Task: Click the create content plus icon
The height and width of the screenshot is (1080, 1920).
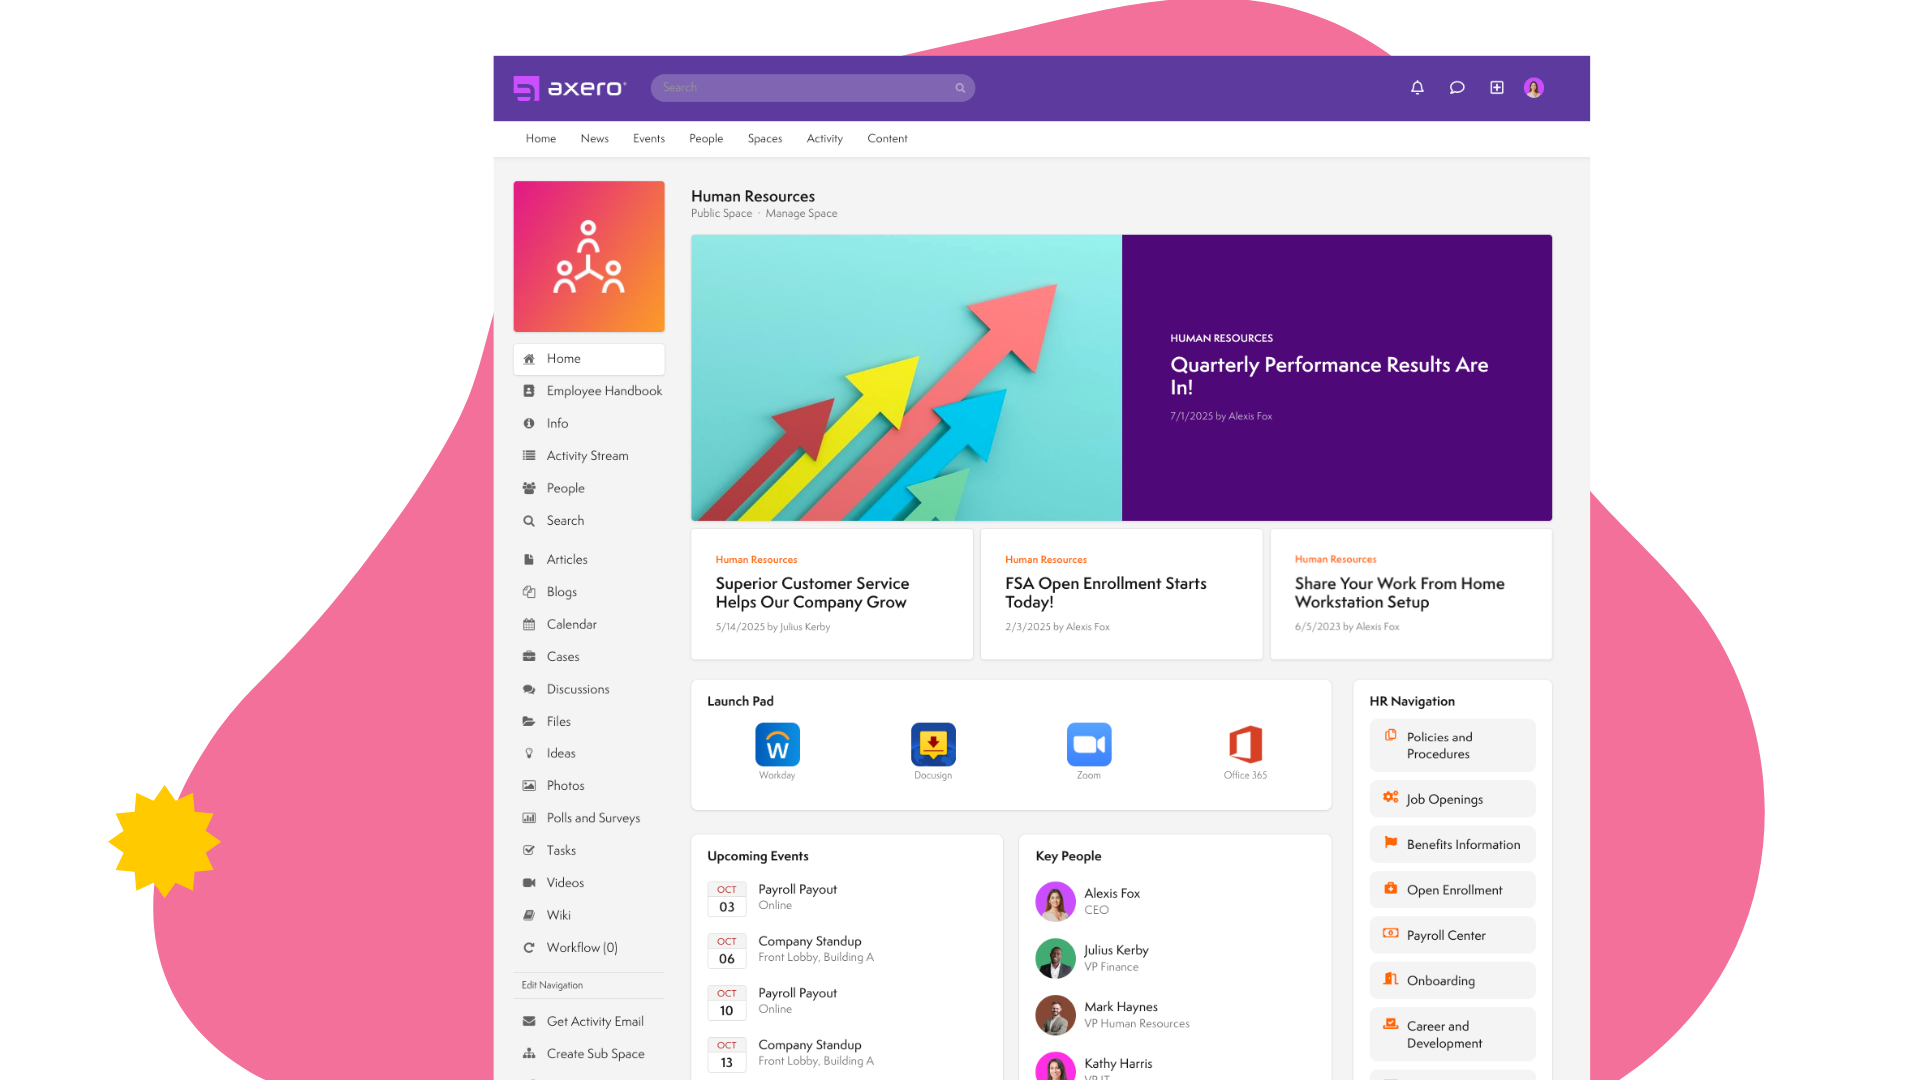Action: [1496, 87]
